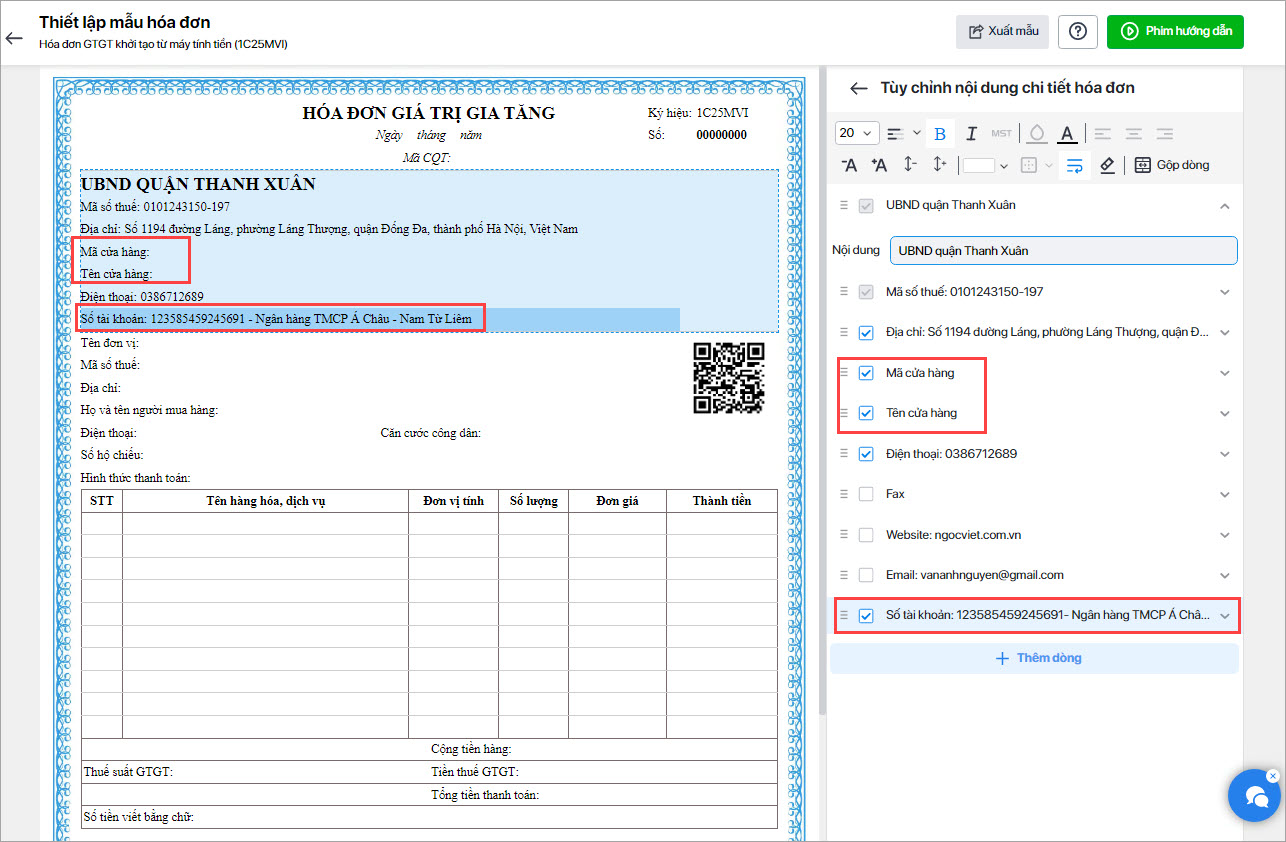
Task: Click the eraser clear-format icon
Action: coord(1106,165)
